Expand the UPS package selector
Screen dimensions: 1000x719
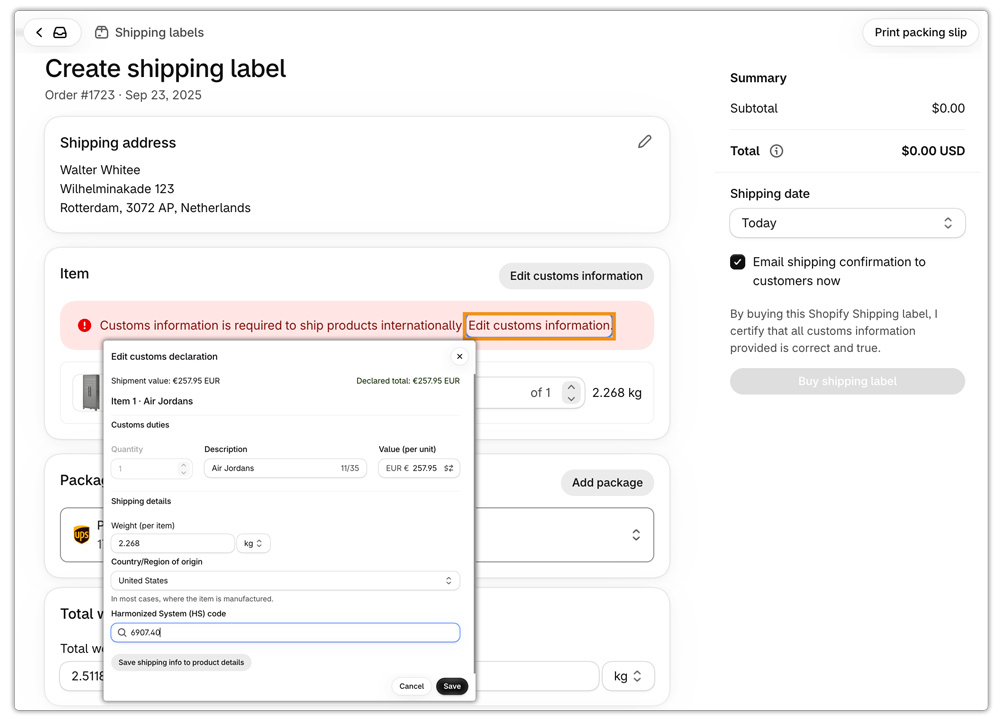click(x=636, y=535)
